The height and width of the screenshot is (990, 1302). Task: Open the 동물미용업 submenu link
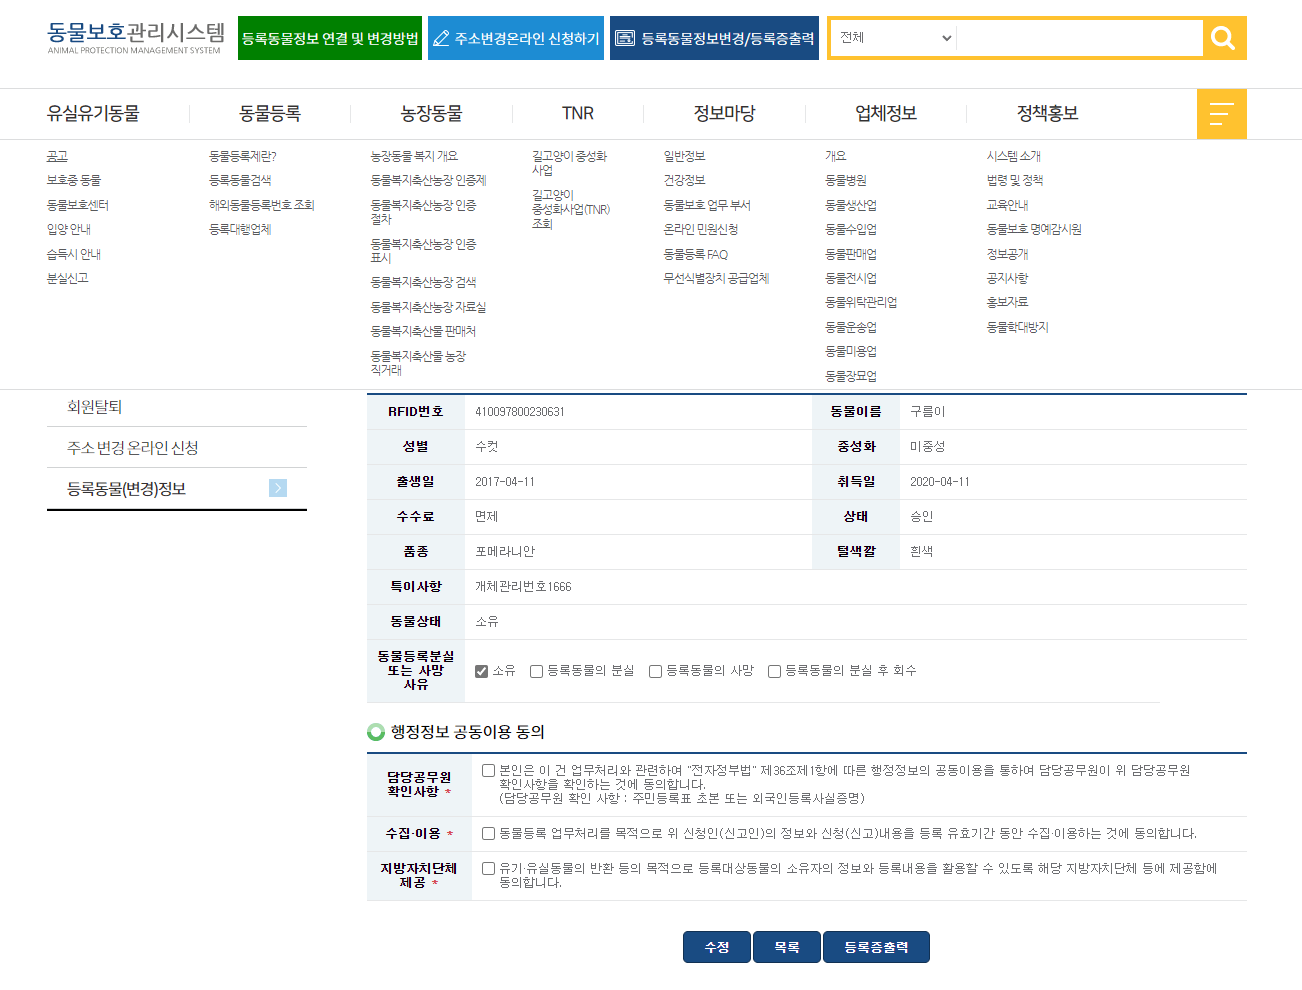851,351
